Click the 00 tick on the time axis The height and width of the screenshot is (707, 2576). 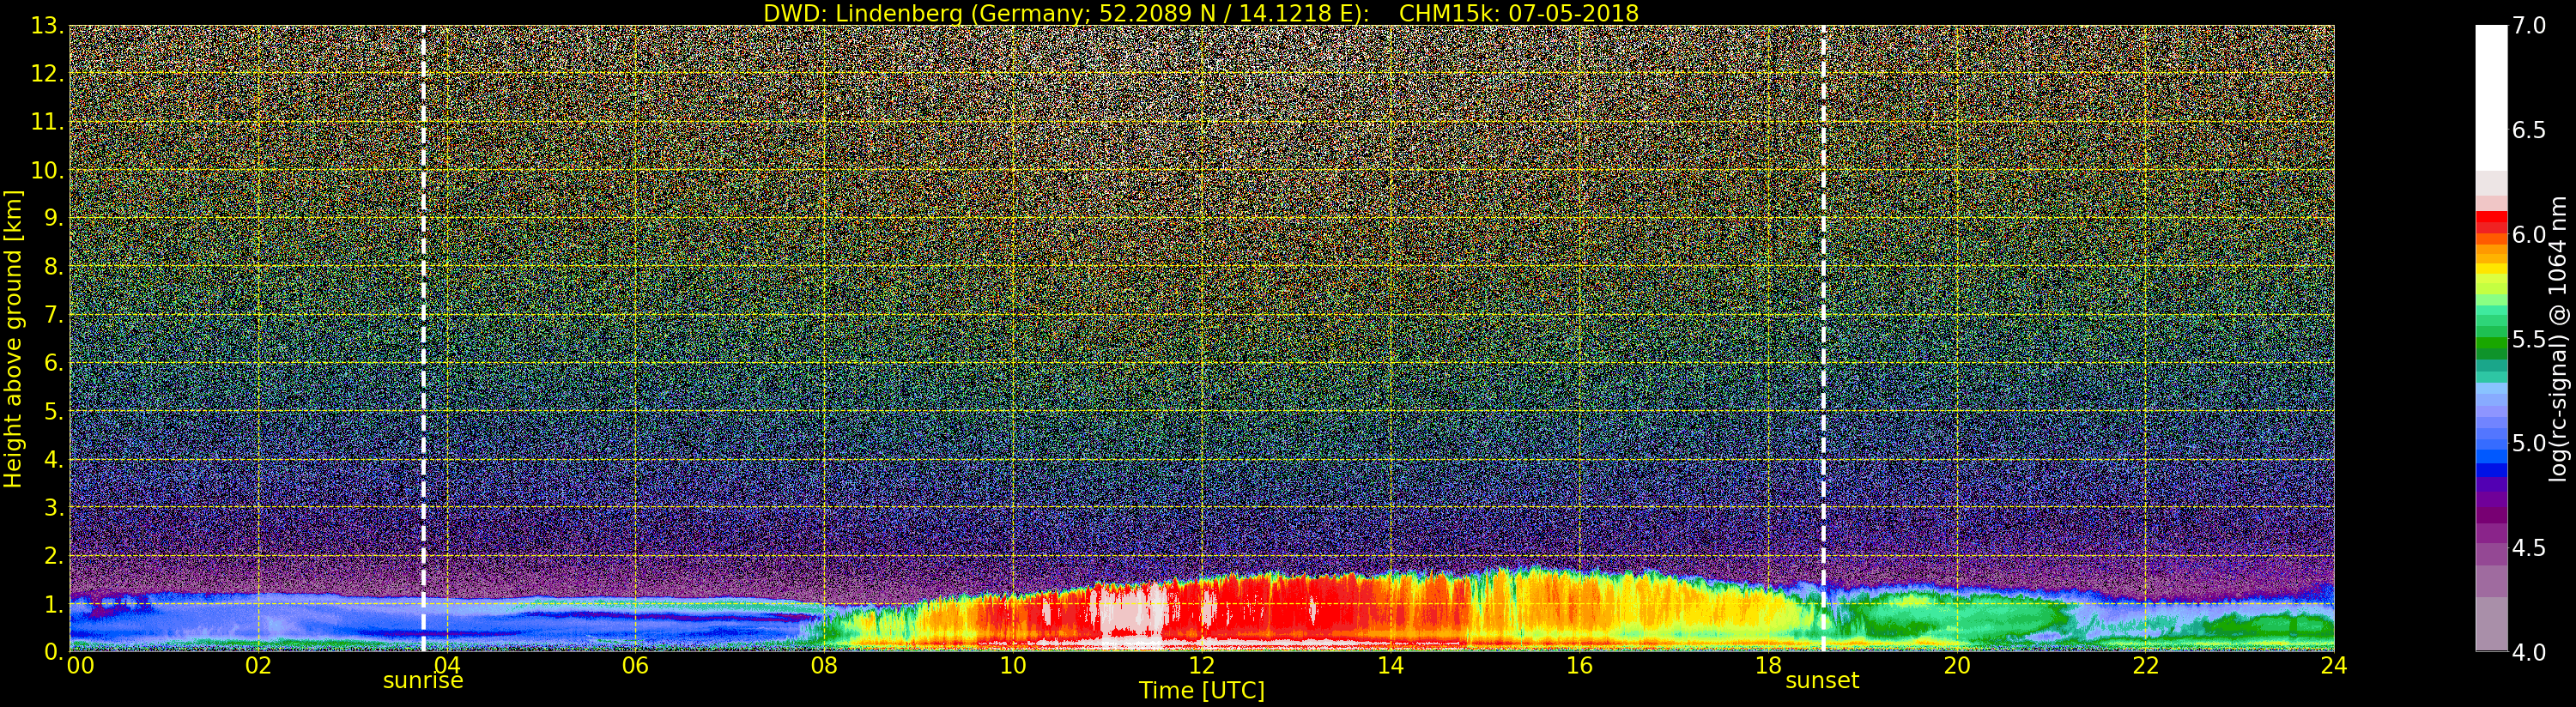[x=80, y=666]
